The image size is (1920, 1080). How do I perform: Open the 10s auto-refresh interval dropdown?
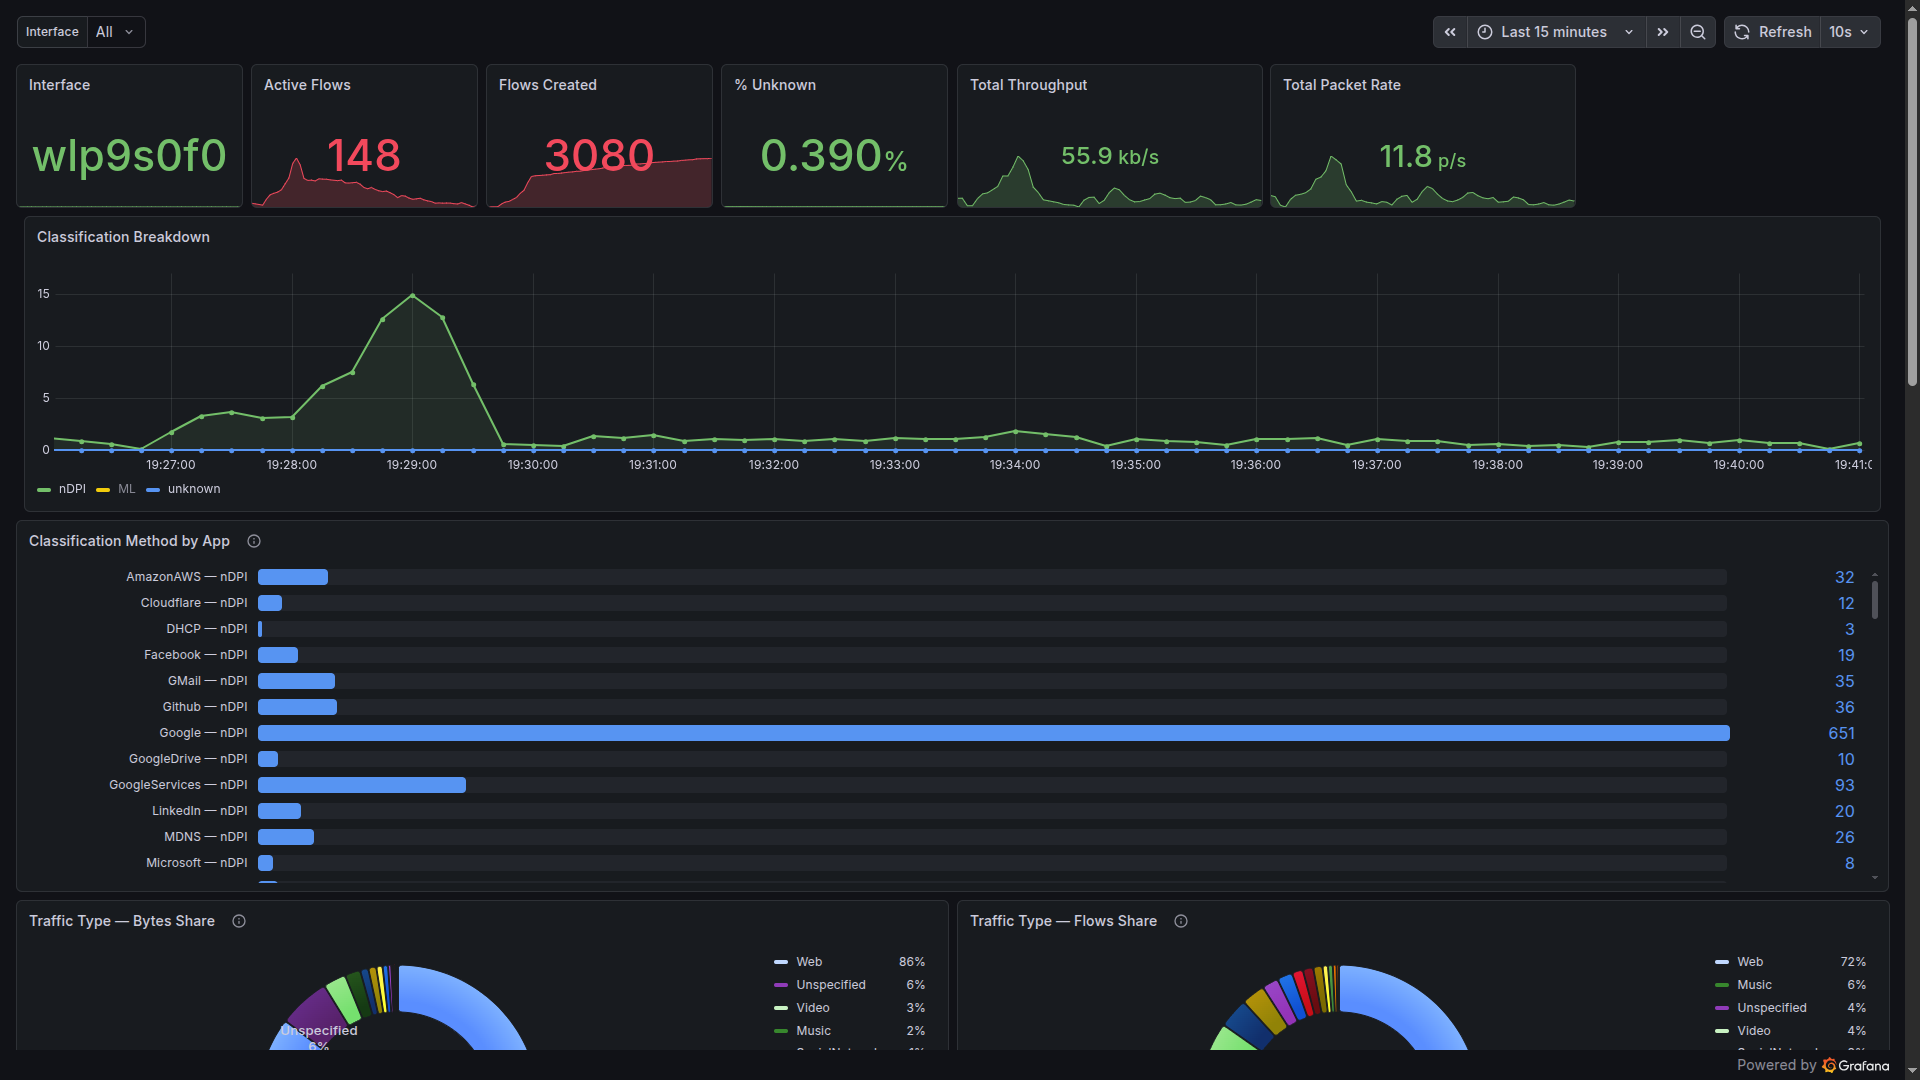pyautogui.click(x=1849, y=31)
